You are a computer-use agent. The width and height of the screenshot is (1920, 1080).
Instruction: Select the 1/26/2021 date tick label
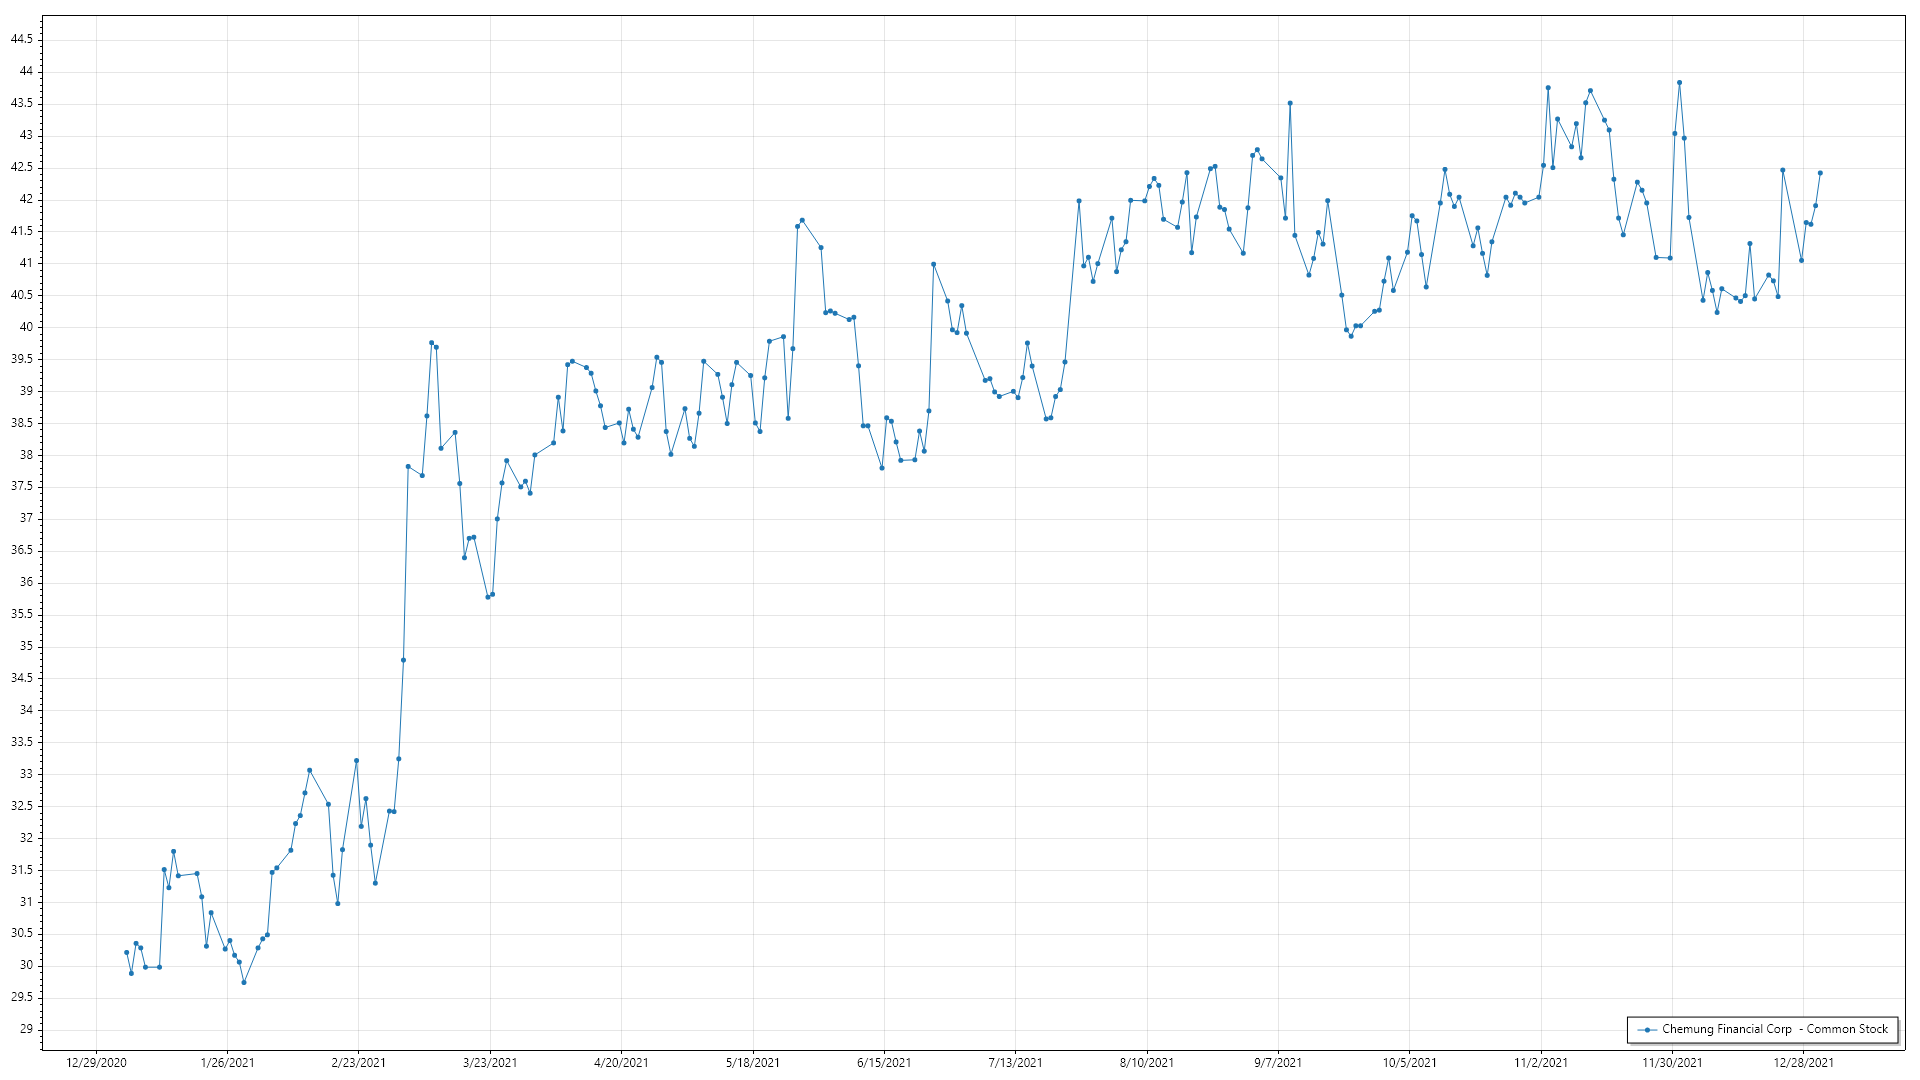(227, 1062)
